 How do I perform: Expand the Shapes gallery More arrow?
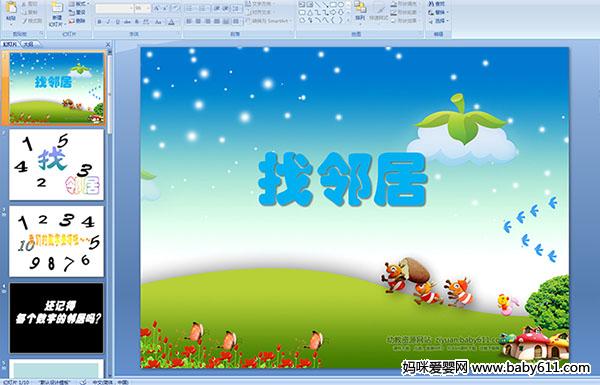pyautogui.click(x=348, y=20)
